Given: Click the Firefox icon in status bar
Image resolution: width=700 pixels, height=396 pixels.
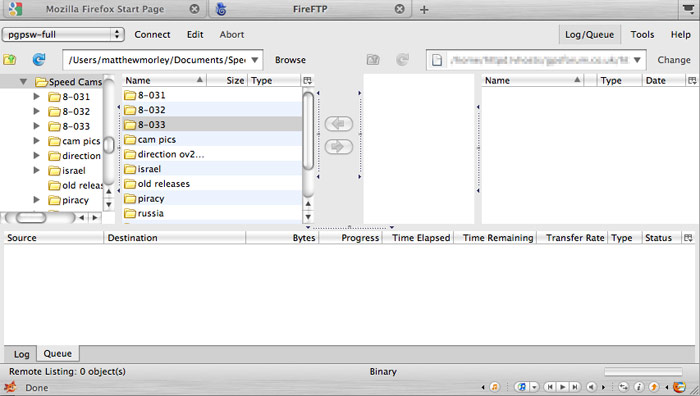Looking at the screenshot, I should (679, 387).
